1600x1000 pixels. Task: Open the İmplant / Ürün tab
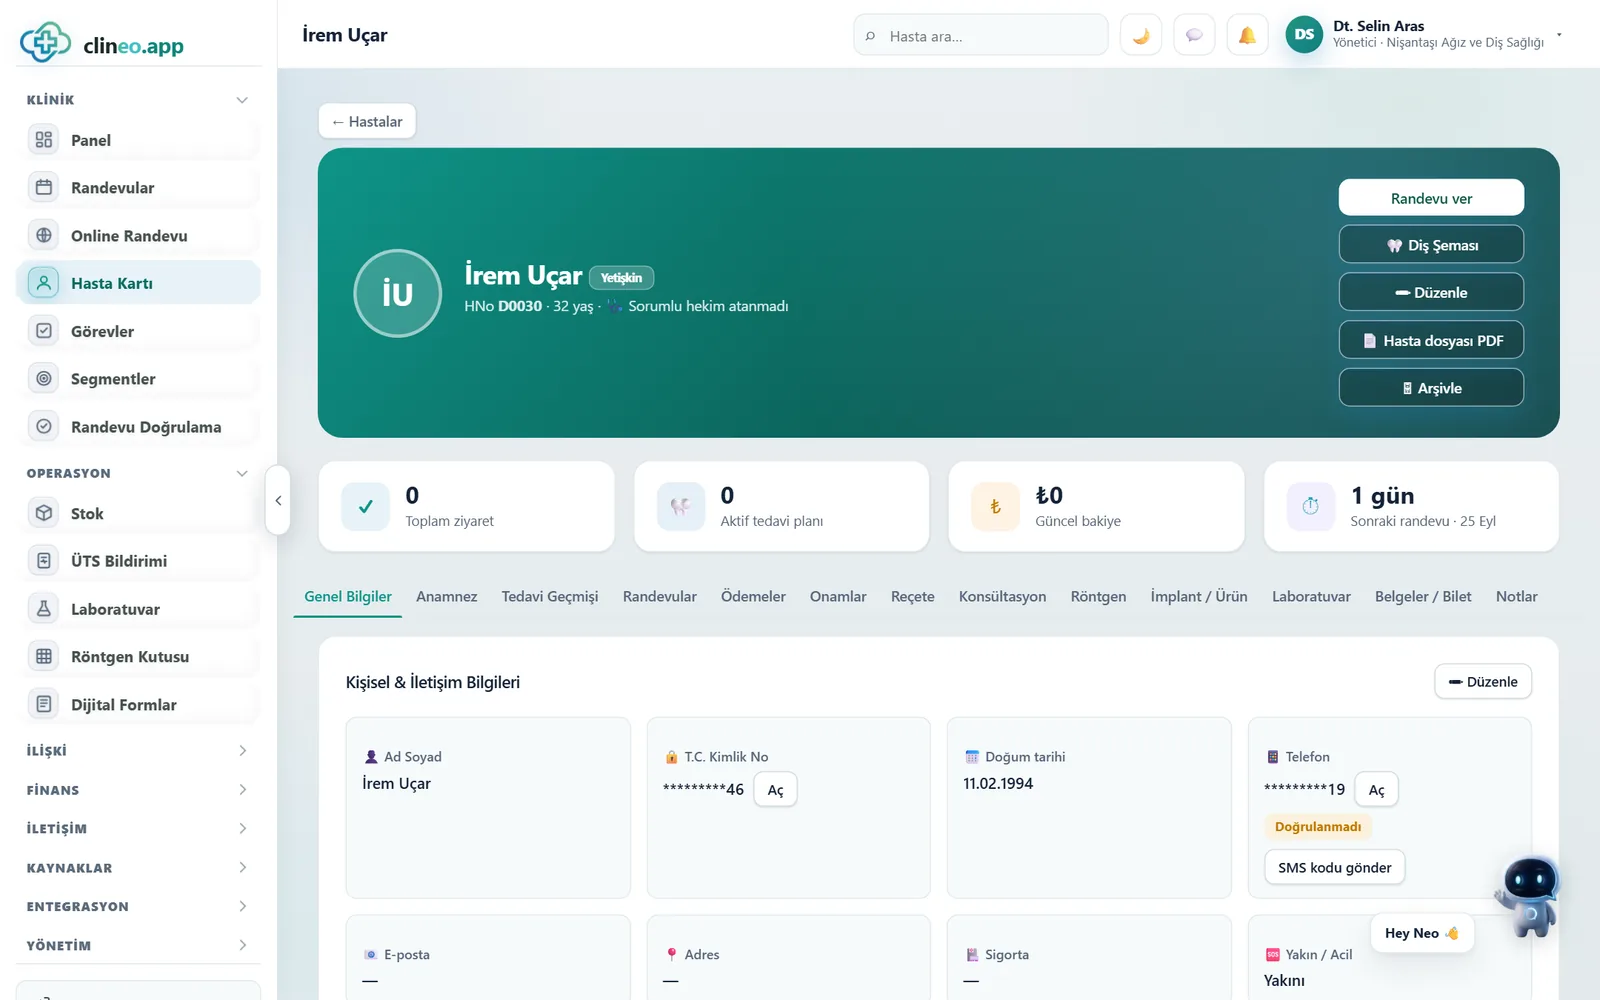click(1199, 596)
